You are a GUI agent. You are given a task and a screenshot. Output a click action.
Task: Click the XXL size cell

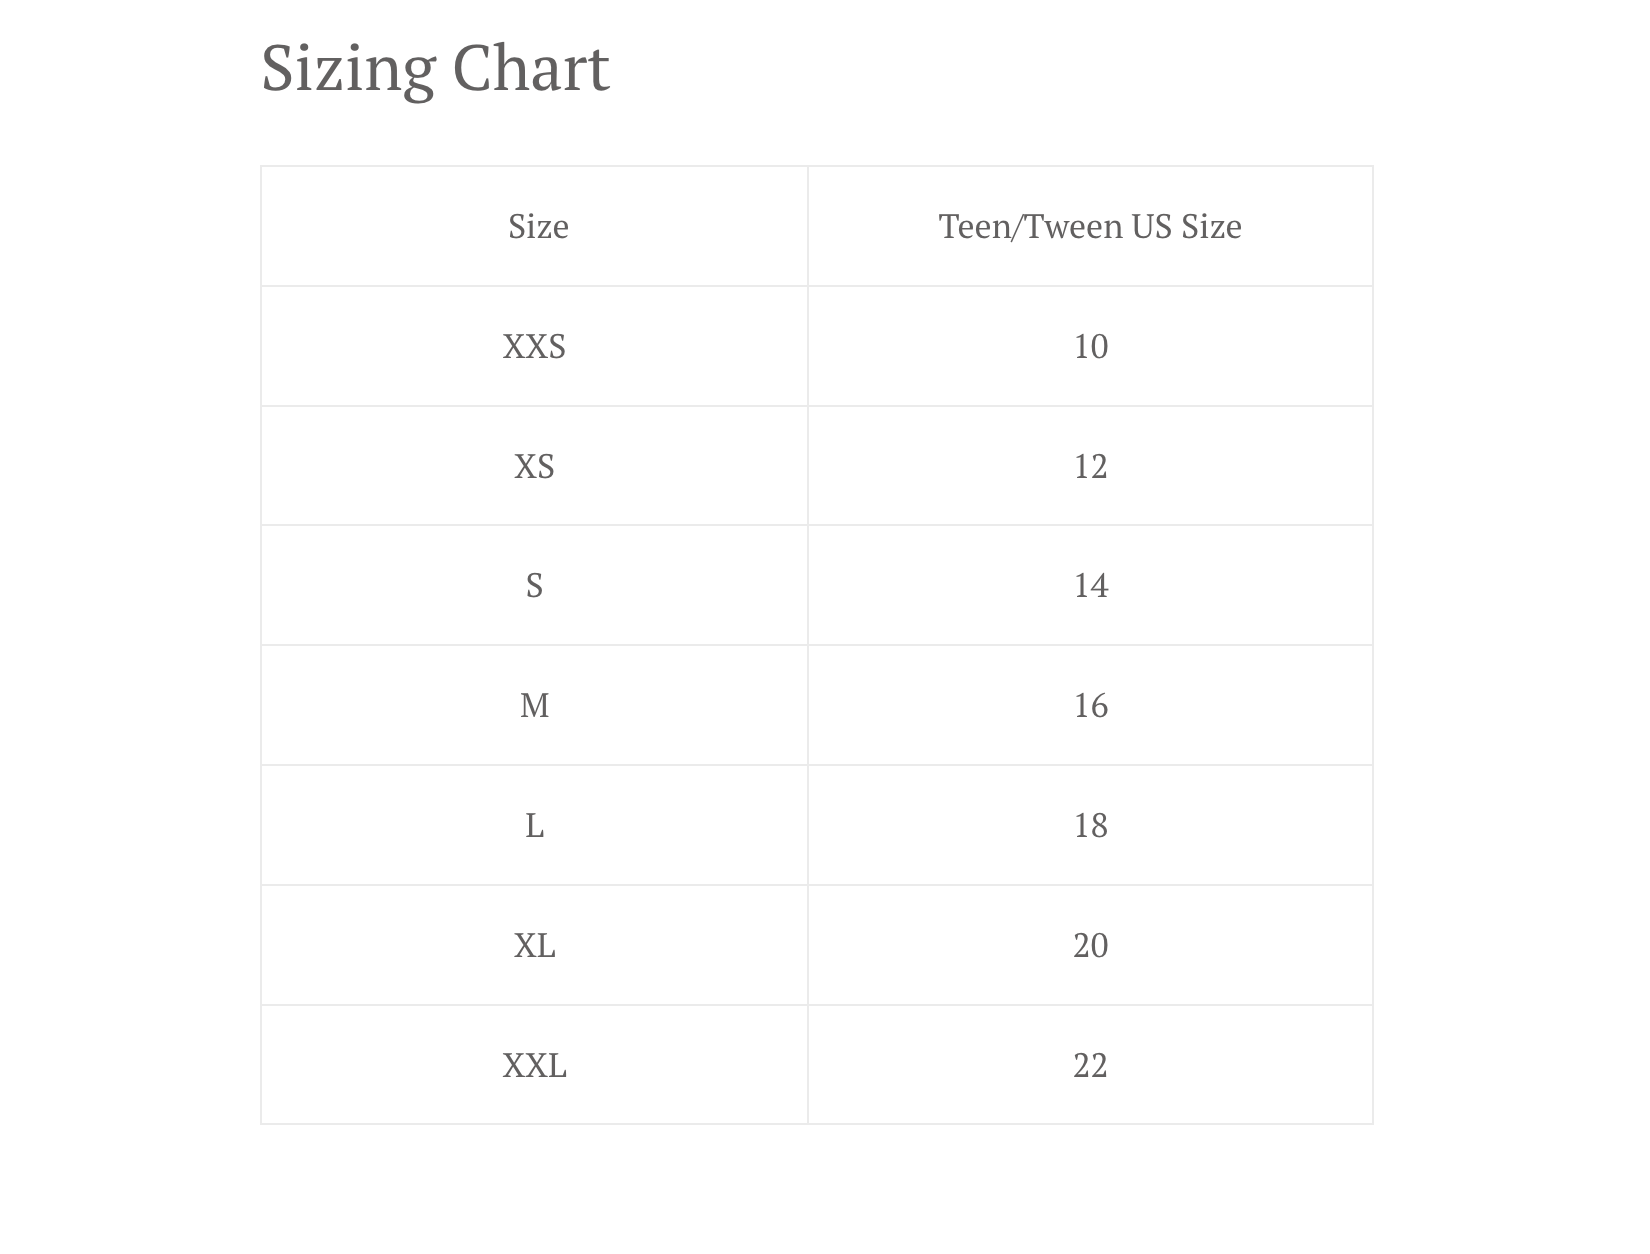pos(534,1065)
